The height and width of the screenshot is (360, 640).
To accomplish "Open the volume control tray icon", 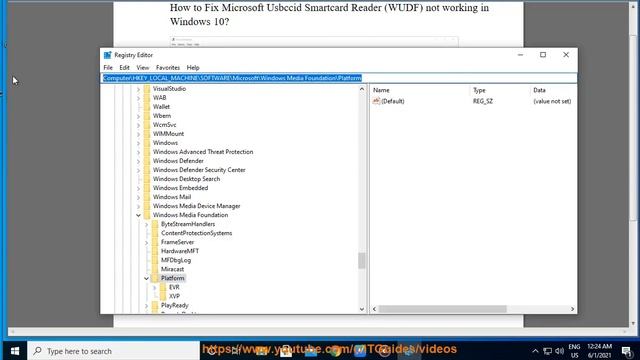I will [x=560, y=351].
